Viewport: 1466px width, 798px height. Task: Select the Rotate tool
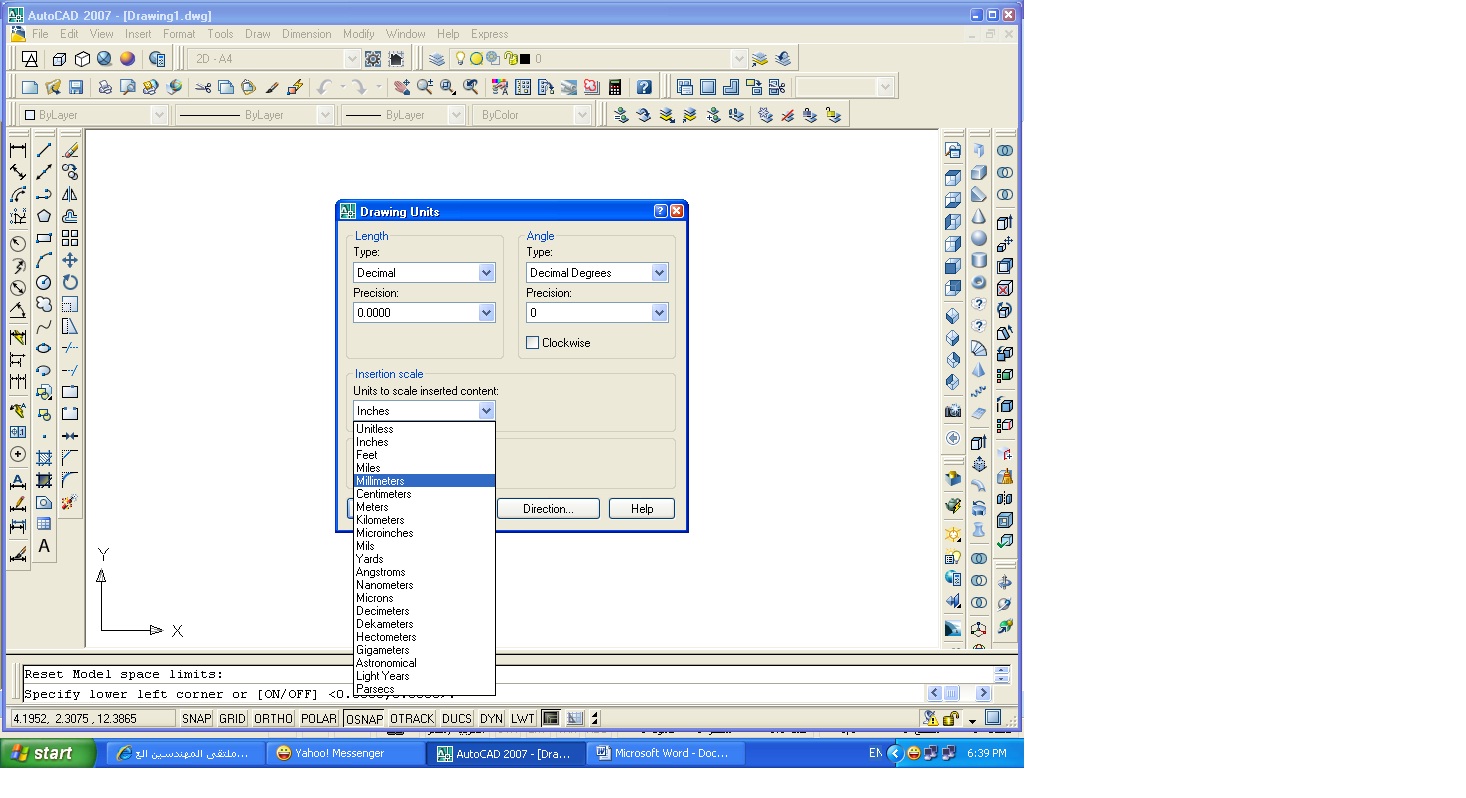coord(70,282)
